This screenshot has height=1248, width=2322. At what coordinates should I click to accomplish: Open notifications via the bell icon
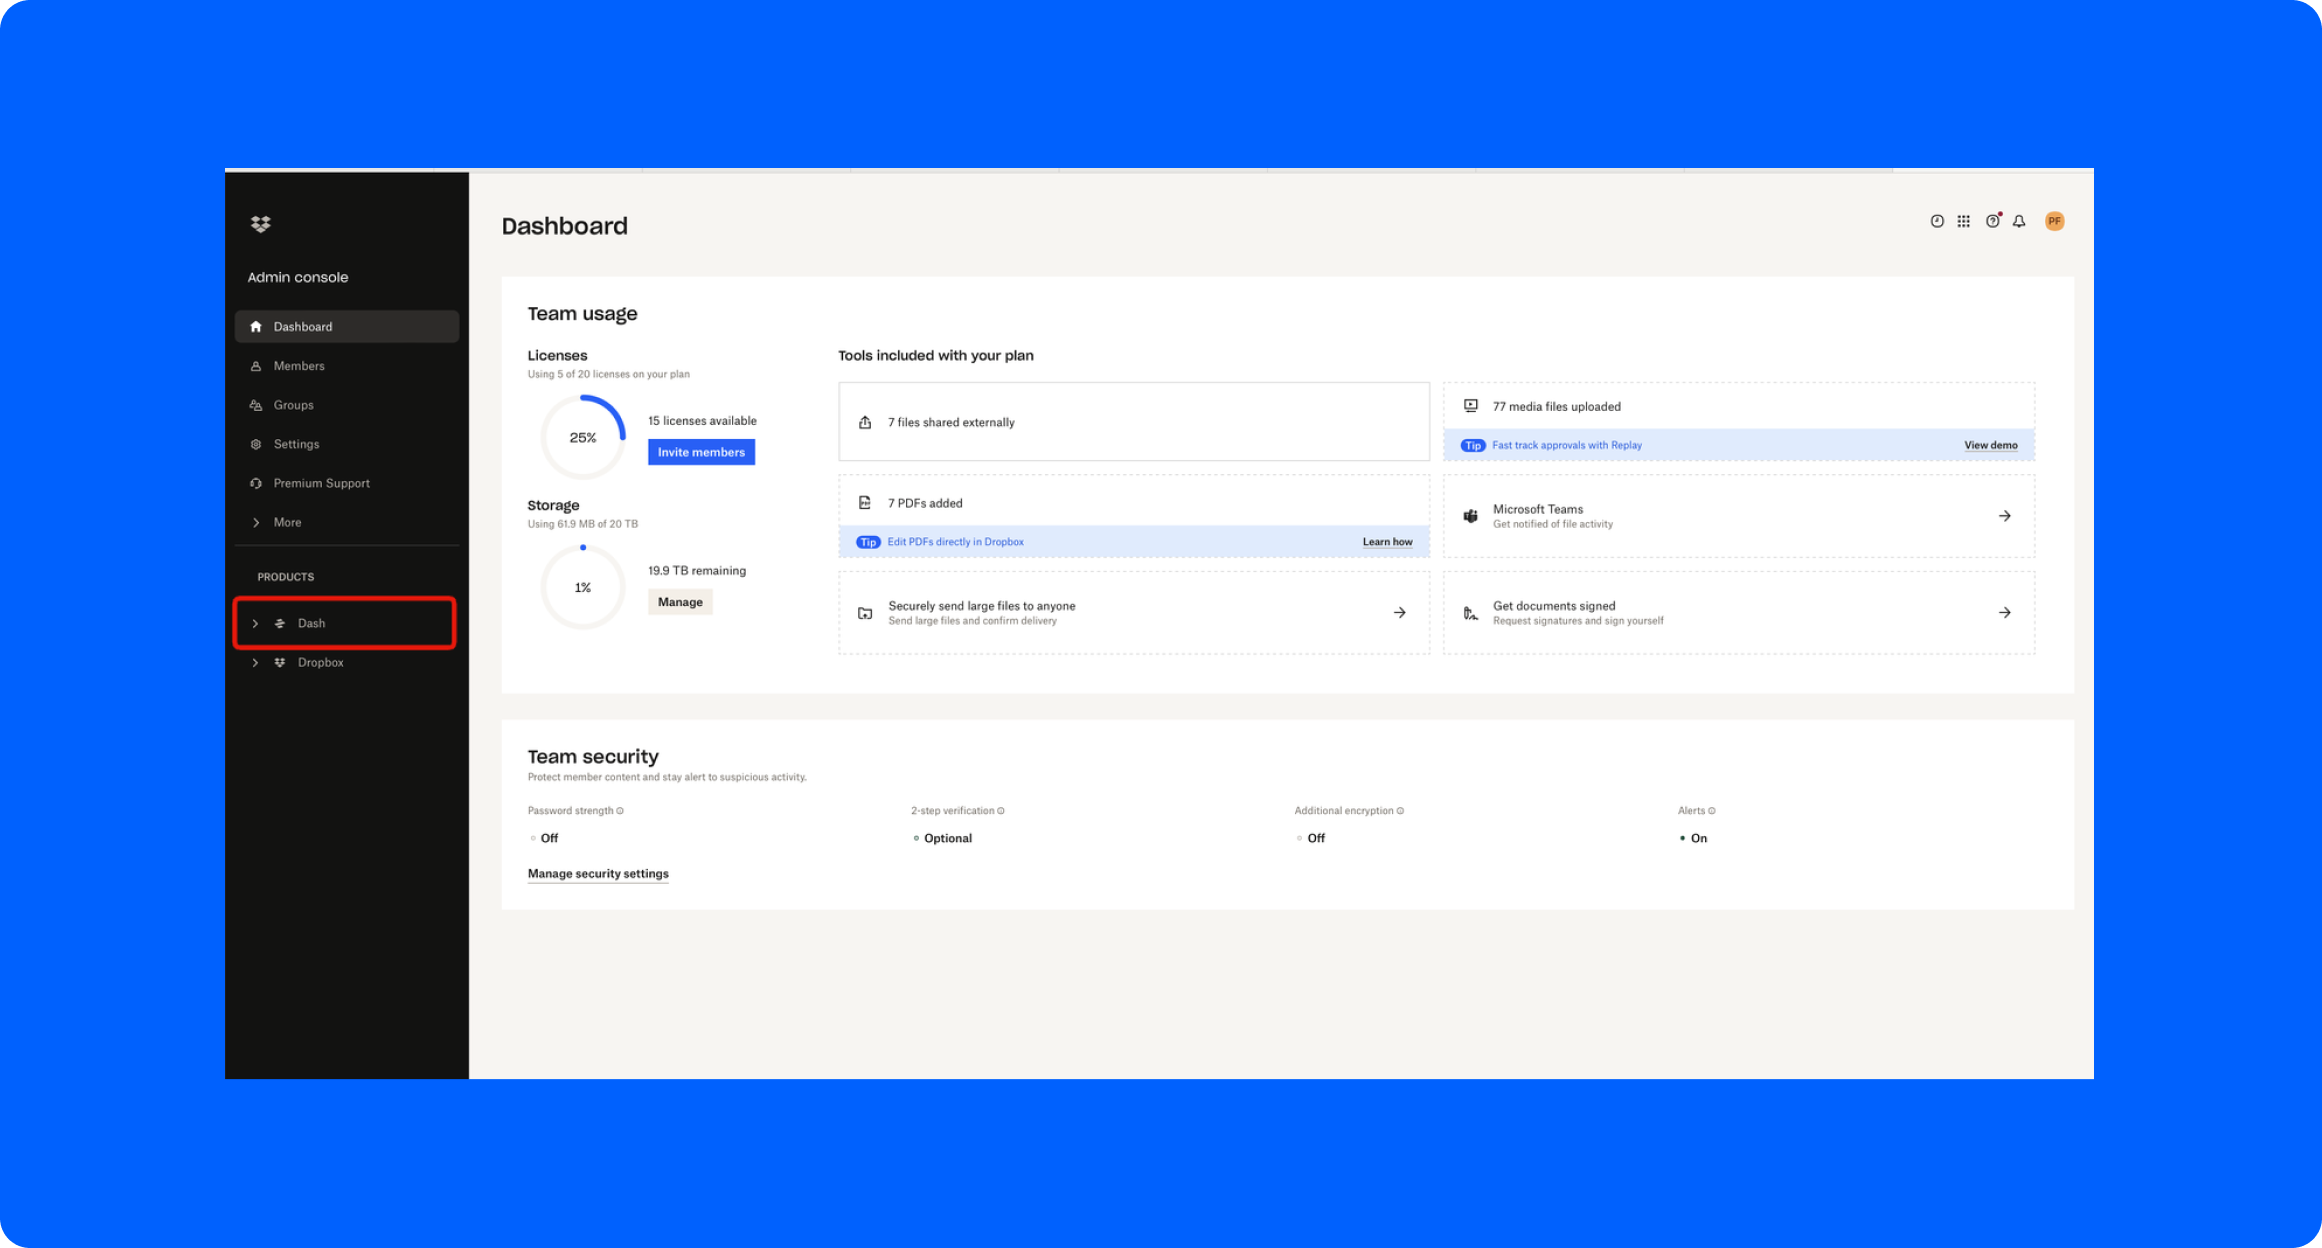[2020, 221]
